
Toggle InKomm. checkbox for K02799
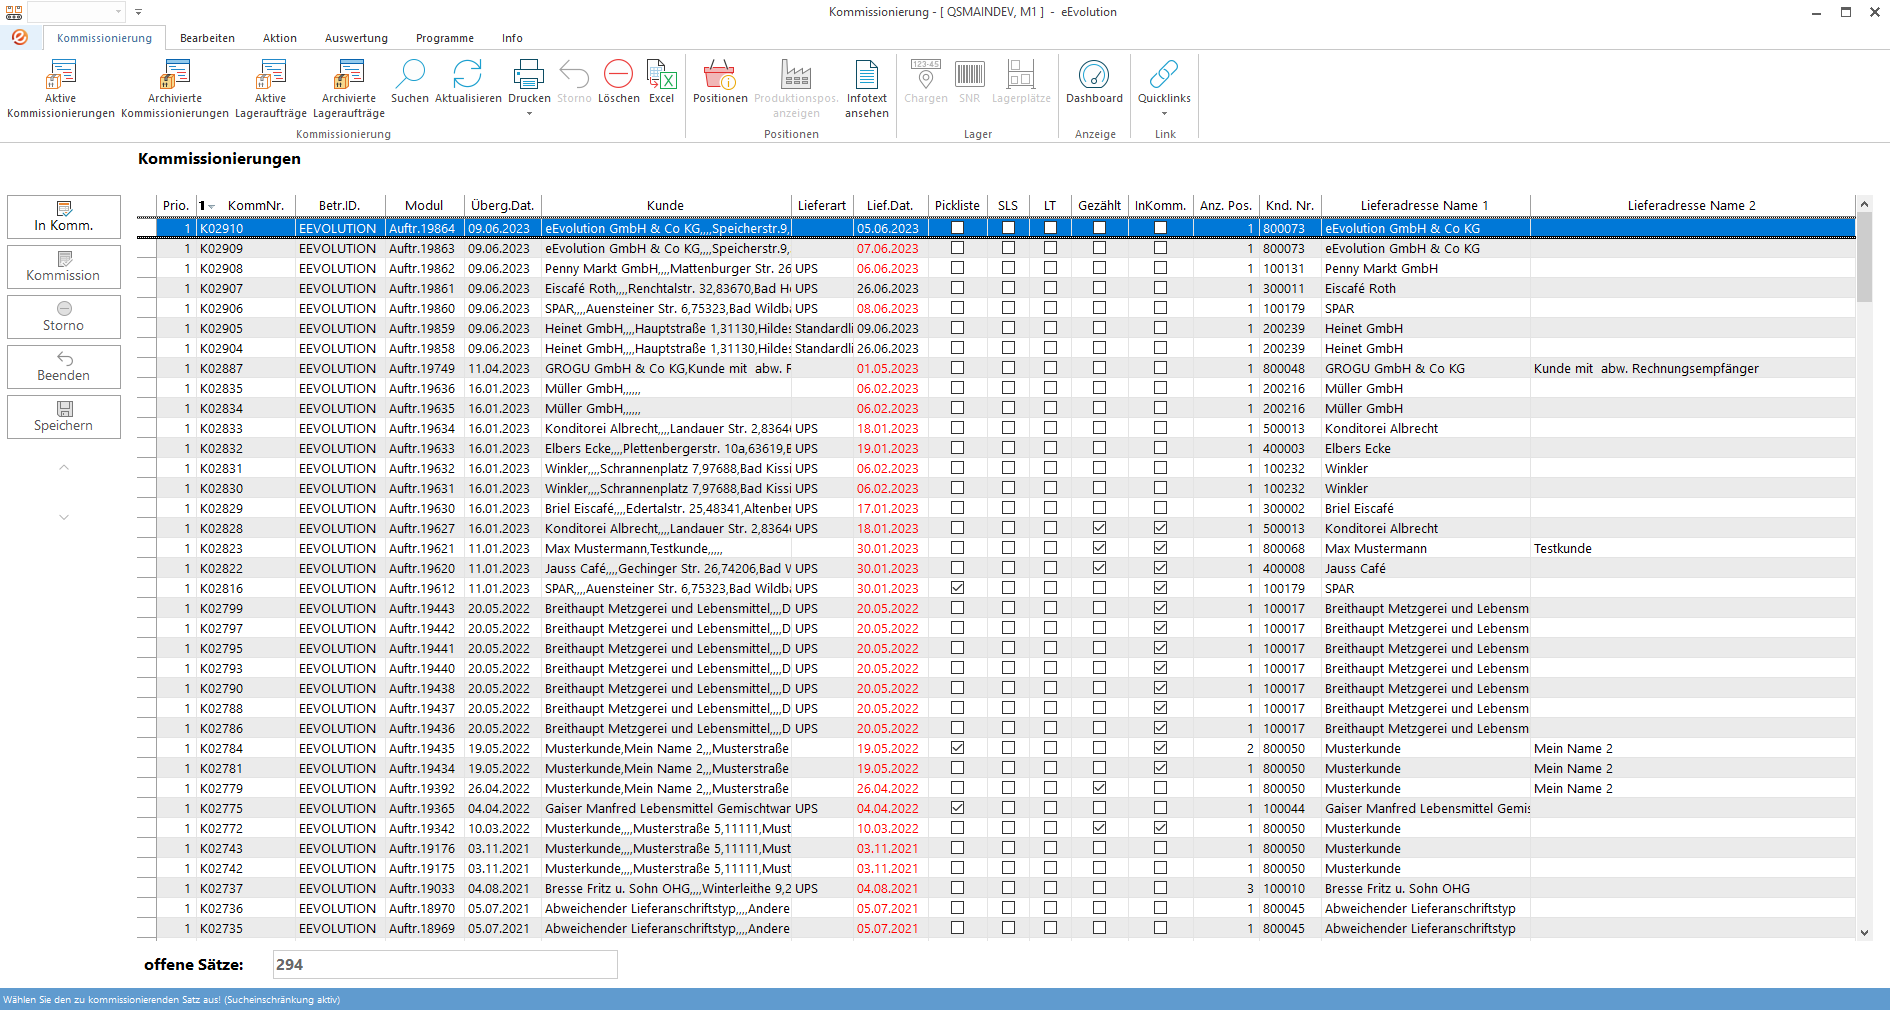1160,608
